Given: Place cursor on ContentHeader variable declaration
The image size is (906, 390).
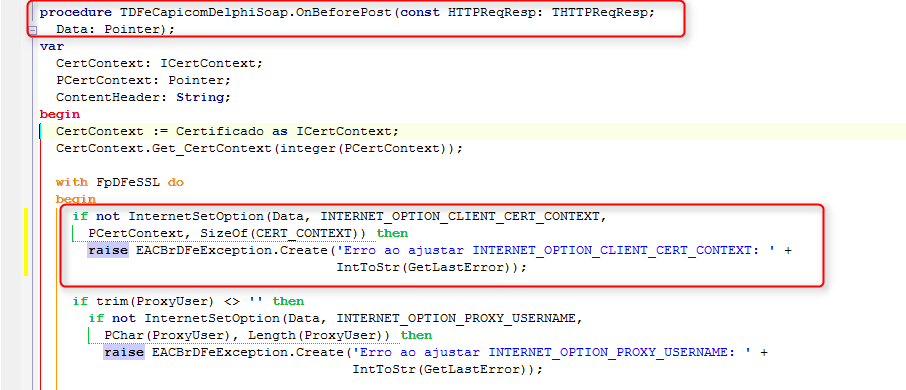Looking at the screenshot, I should coord(108,96).
